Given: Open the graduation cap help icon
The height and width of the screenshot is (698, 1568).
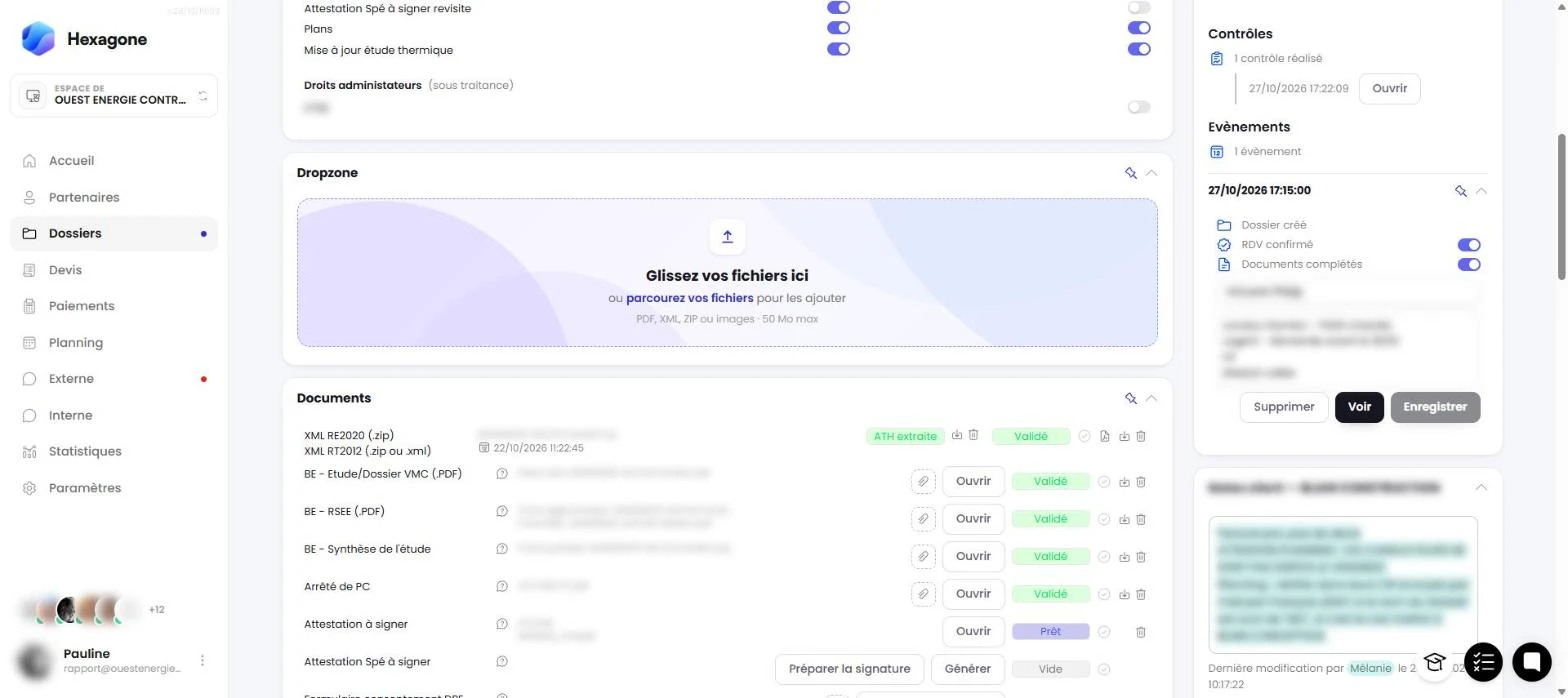Looking at the screenshot, I should click(1435, 661).
